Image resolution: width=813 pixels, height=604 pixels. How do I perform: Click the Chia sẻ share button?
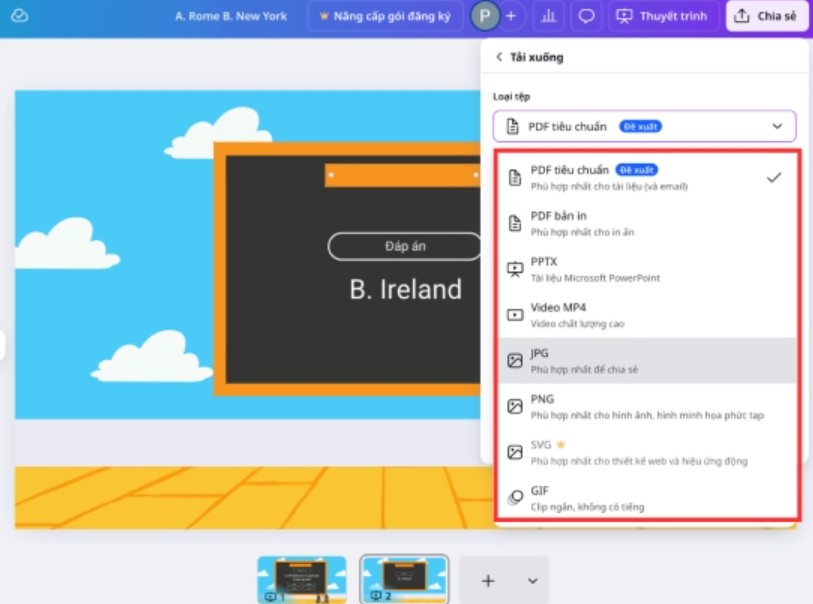point(767,16)
